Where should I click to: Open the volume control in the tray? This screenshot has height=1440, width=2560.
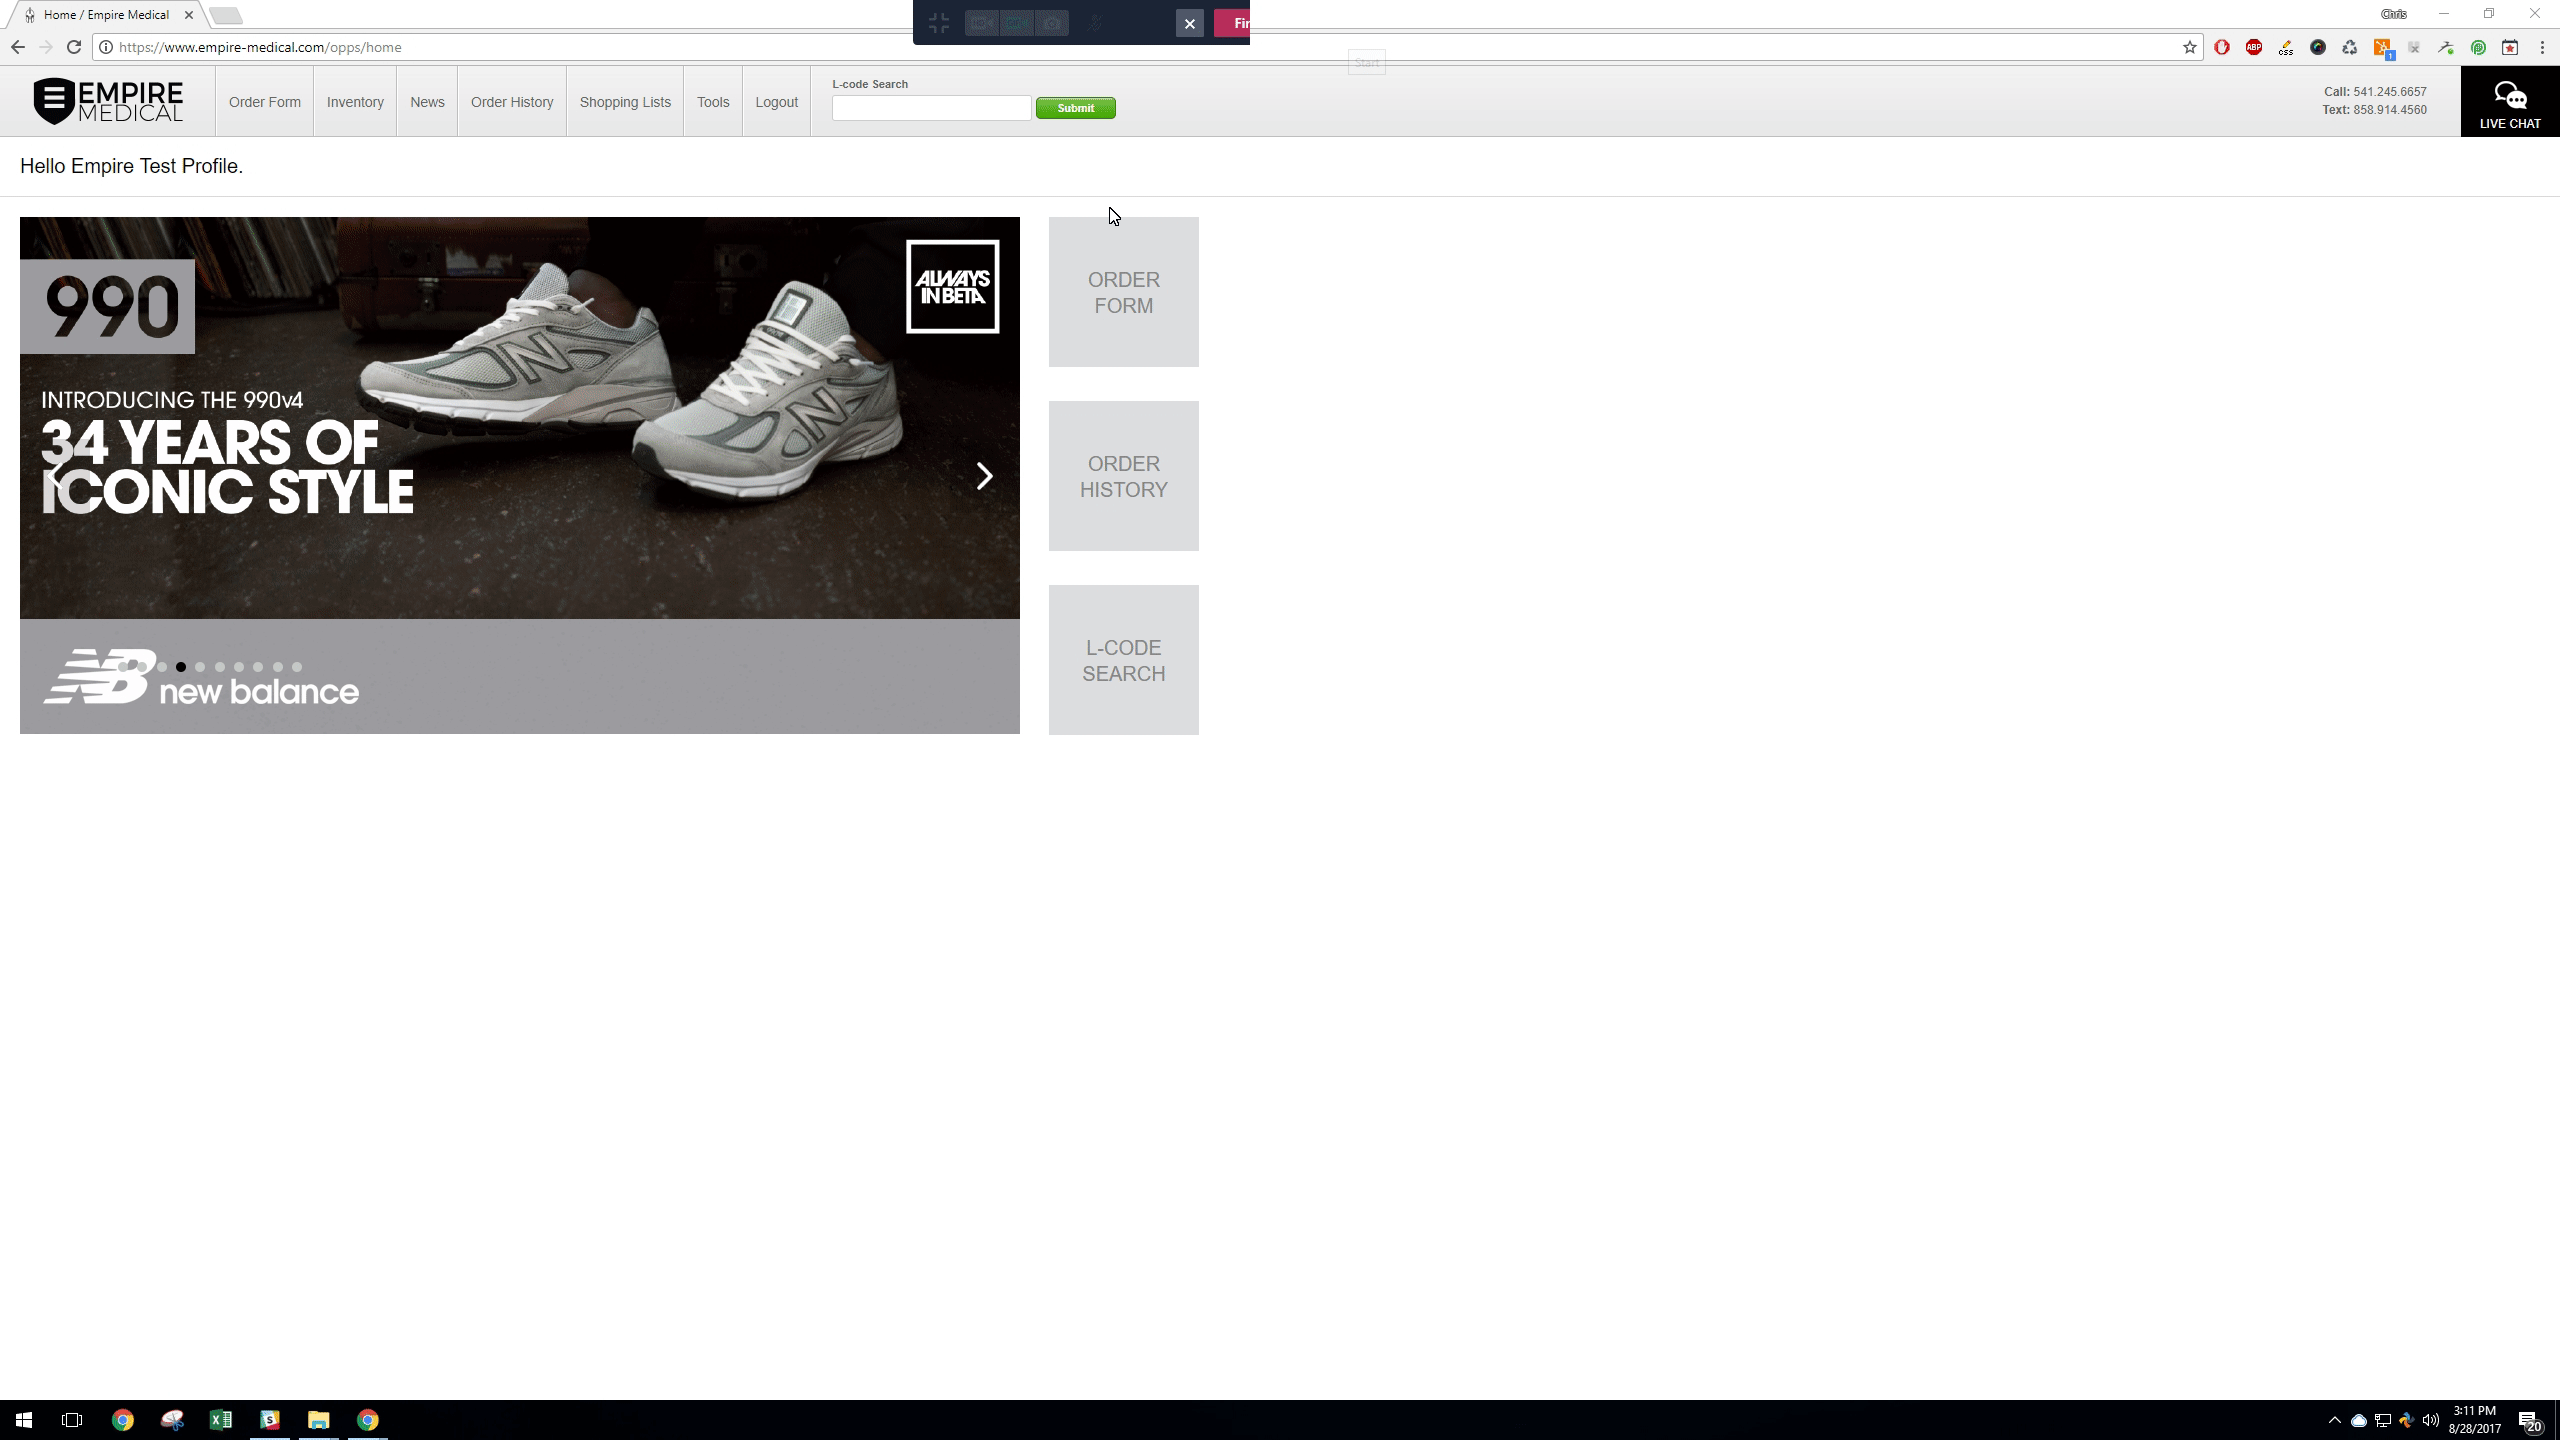click(2430, 1420)
